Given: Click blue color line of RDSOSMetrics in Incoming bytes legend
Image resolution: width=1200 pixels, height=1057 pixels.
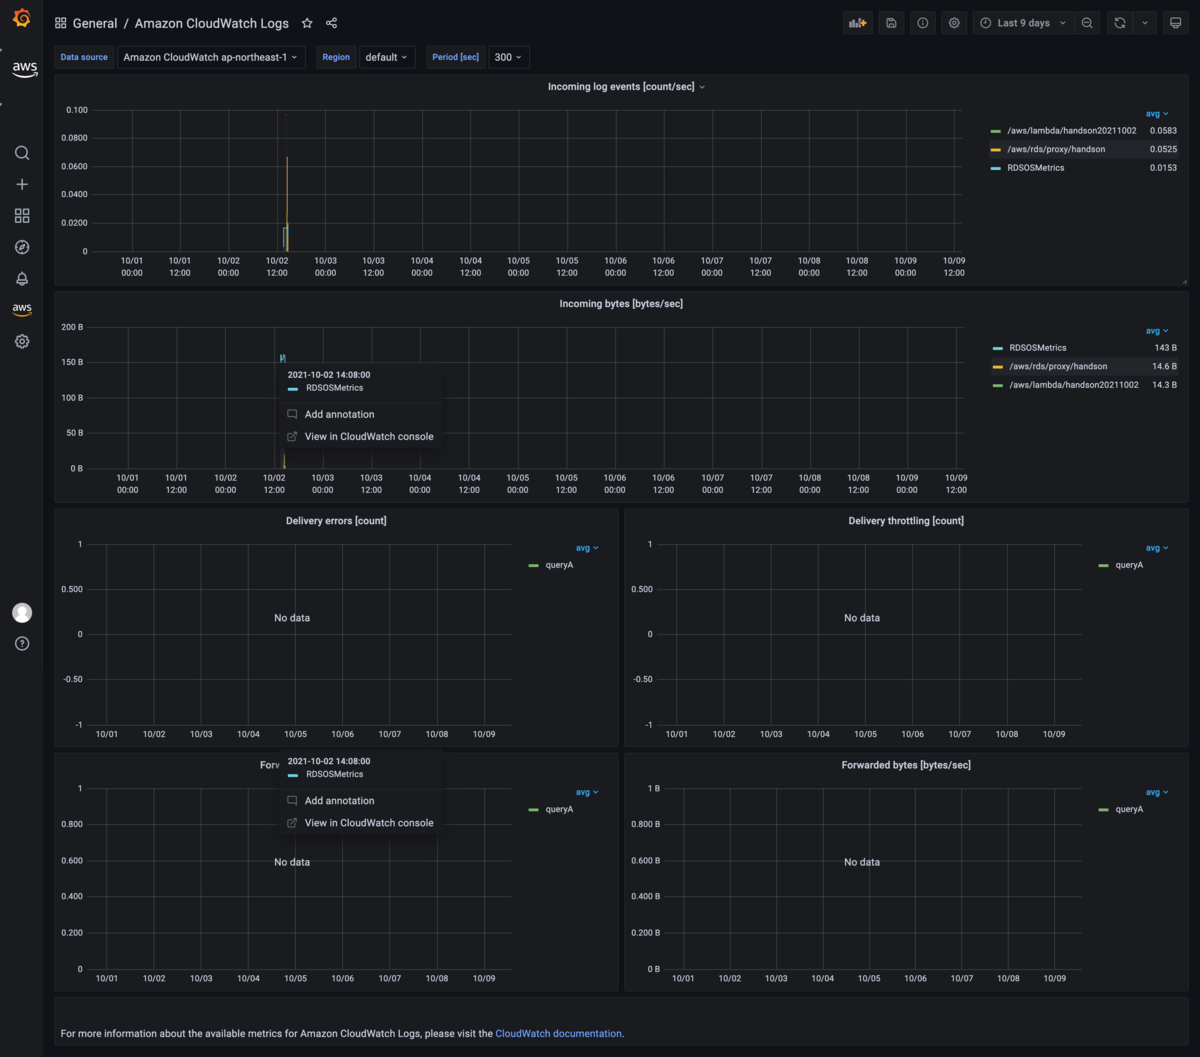Looking at the screenshot, I should 997,348.
